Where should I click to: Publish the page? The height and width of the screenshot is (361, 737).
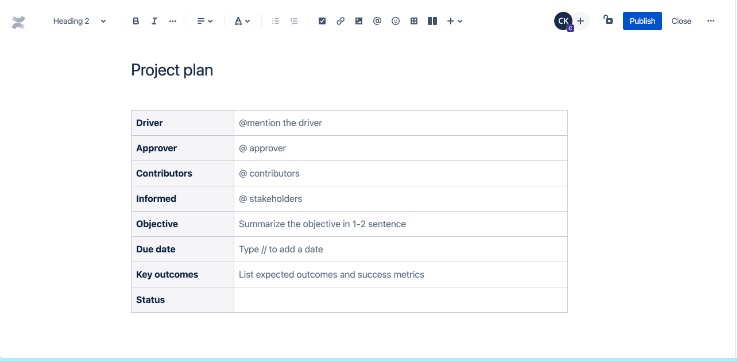(642, 21)
